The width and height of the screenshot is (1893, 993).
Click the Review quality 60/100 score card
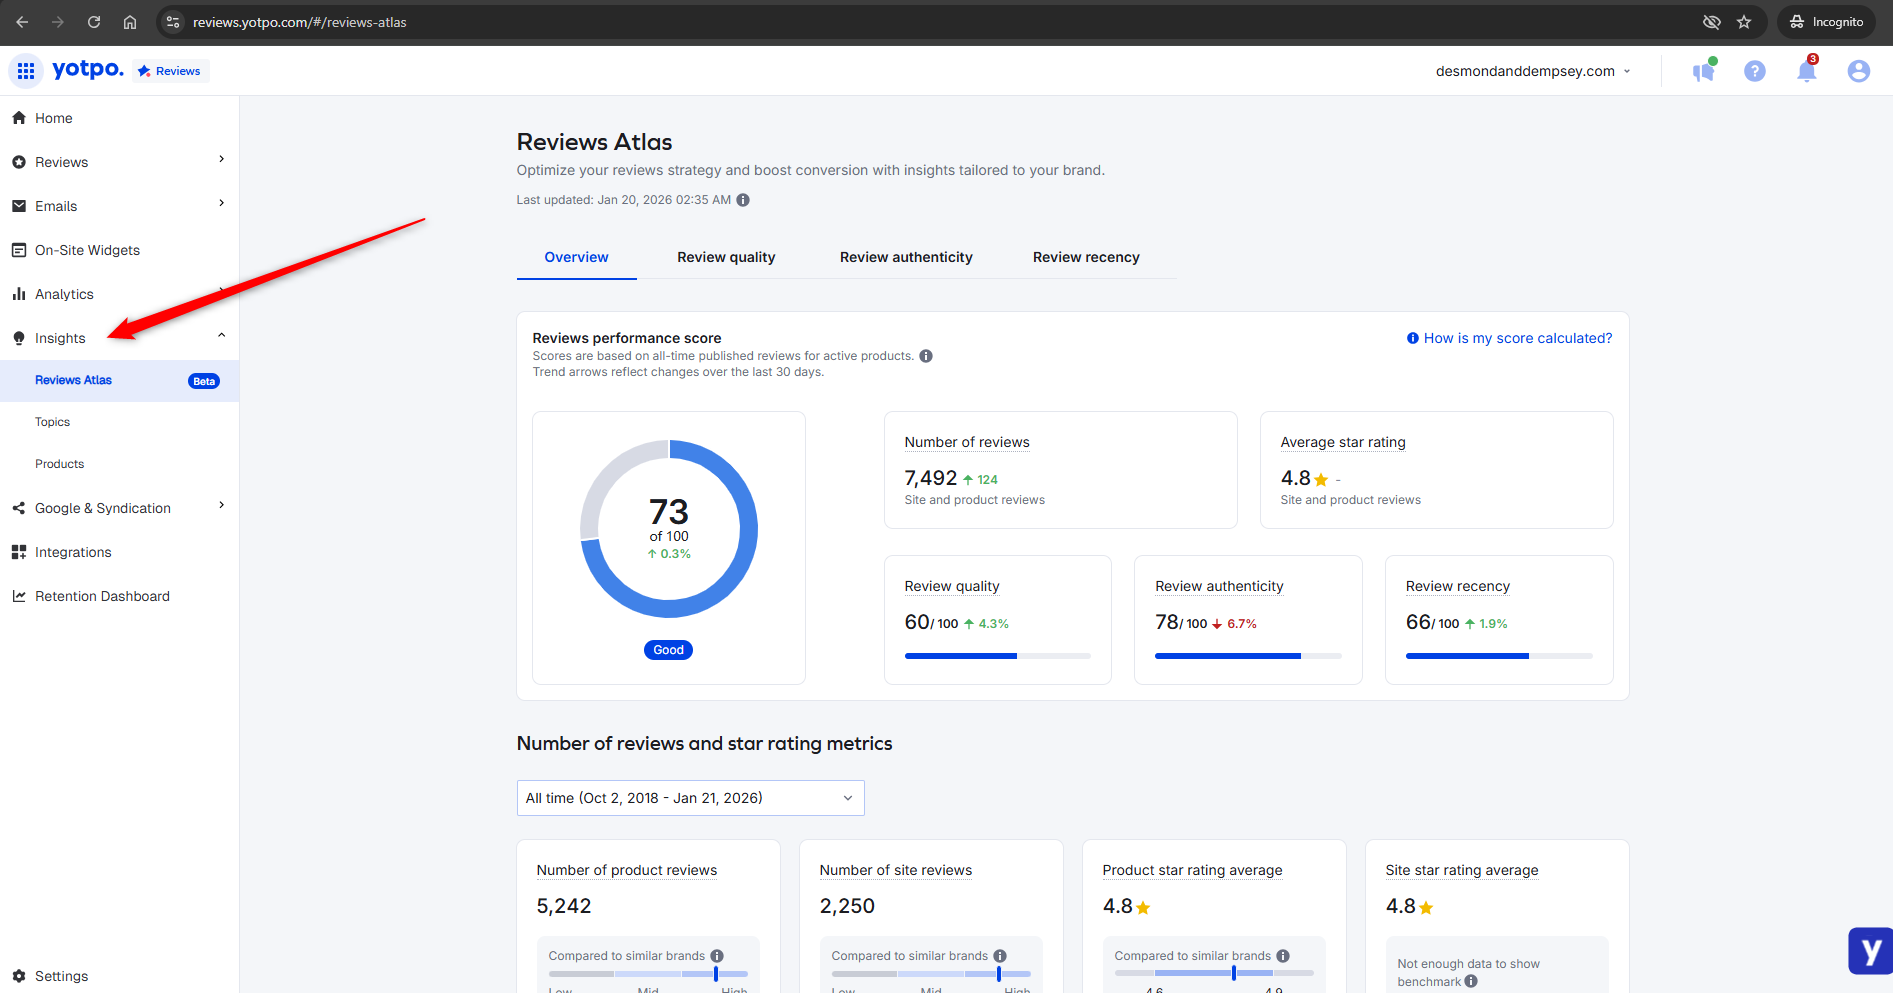pyautogui.click(x=998, y=620)
